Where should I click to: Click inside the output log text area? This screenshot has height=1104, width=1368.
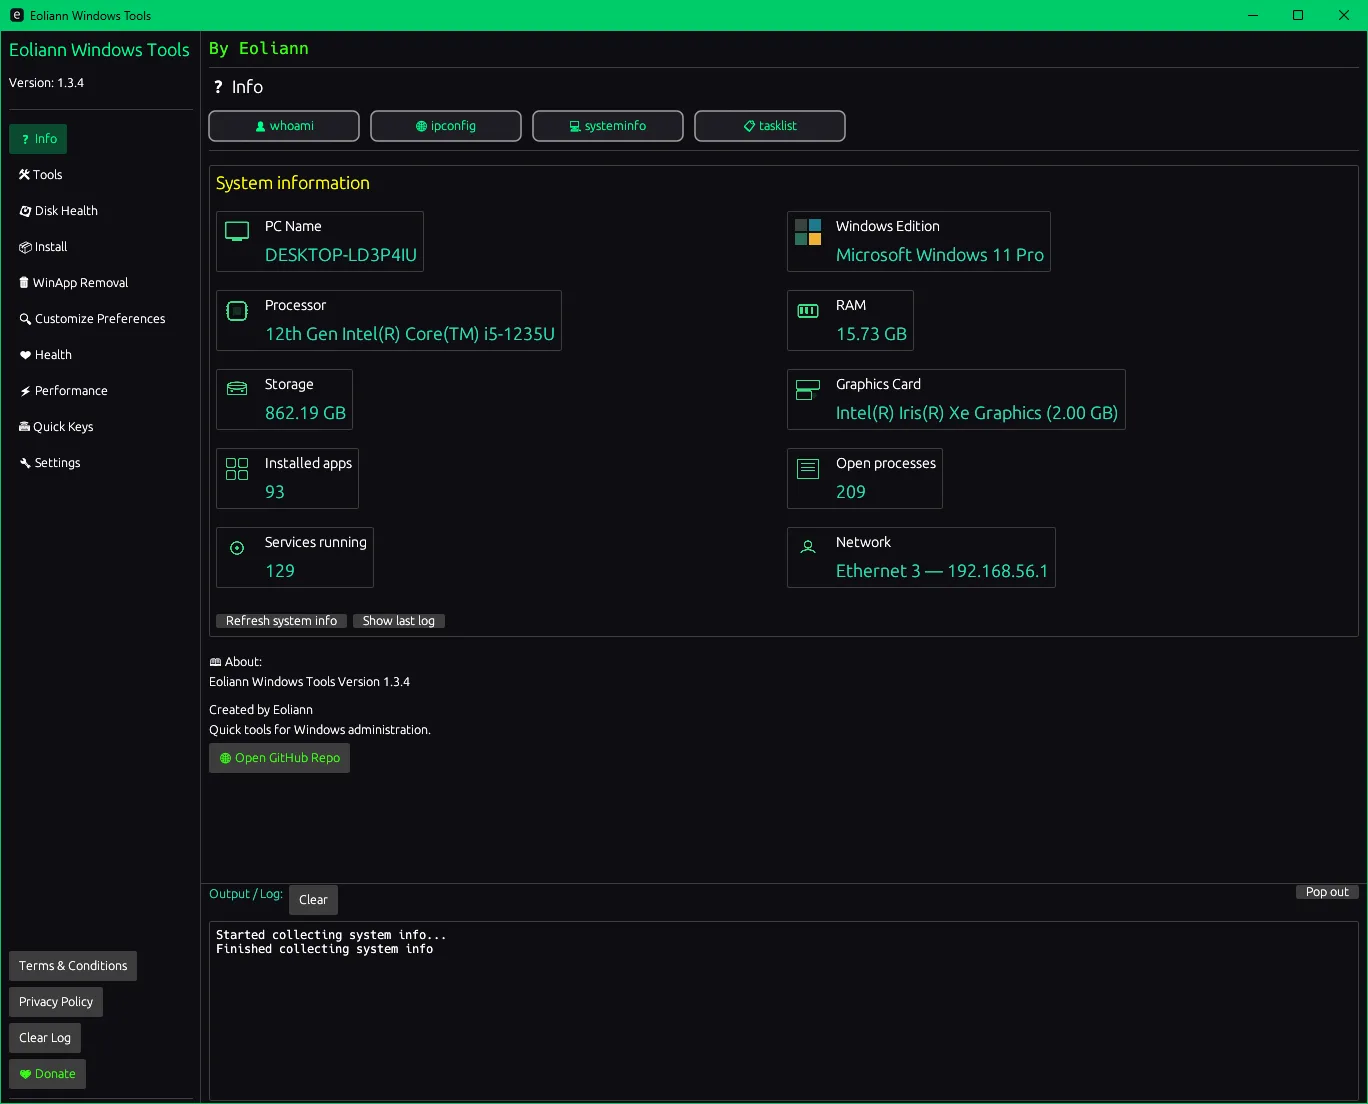[x=783, y=1010]
